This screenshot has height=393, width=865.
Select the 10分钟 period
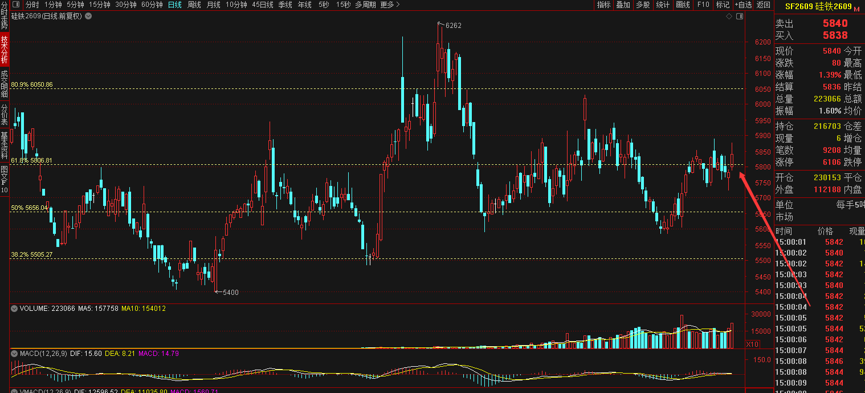click(x=236, y=4)
